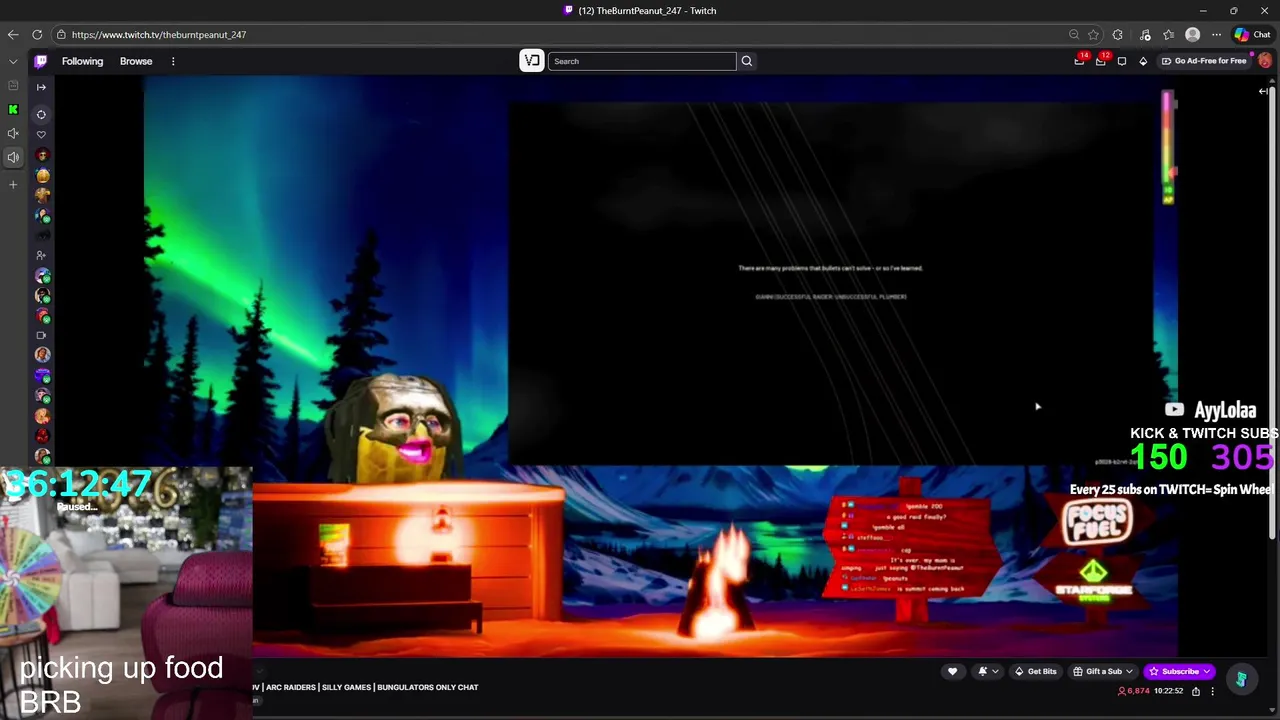This screenshot has height=720, width=1280.
Task: Open stream options three-dot menu
Action: pos(1212,691)
